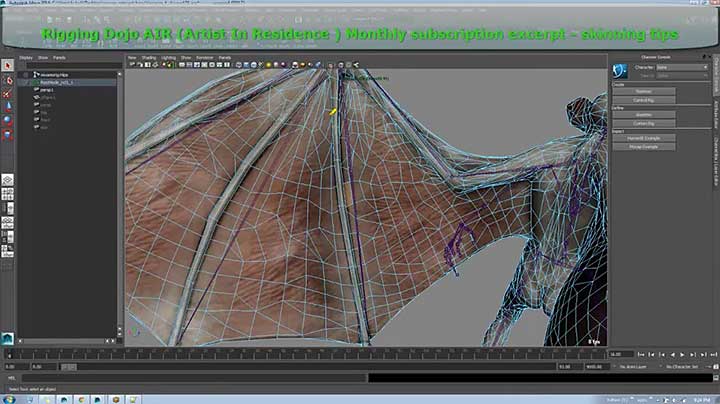Click the Custom Rig button
The height and width of the screenshot is (404, 720).
point(644,123)
